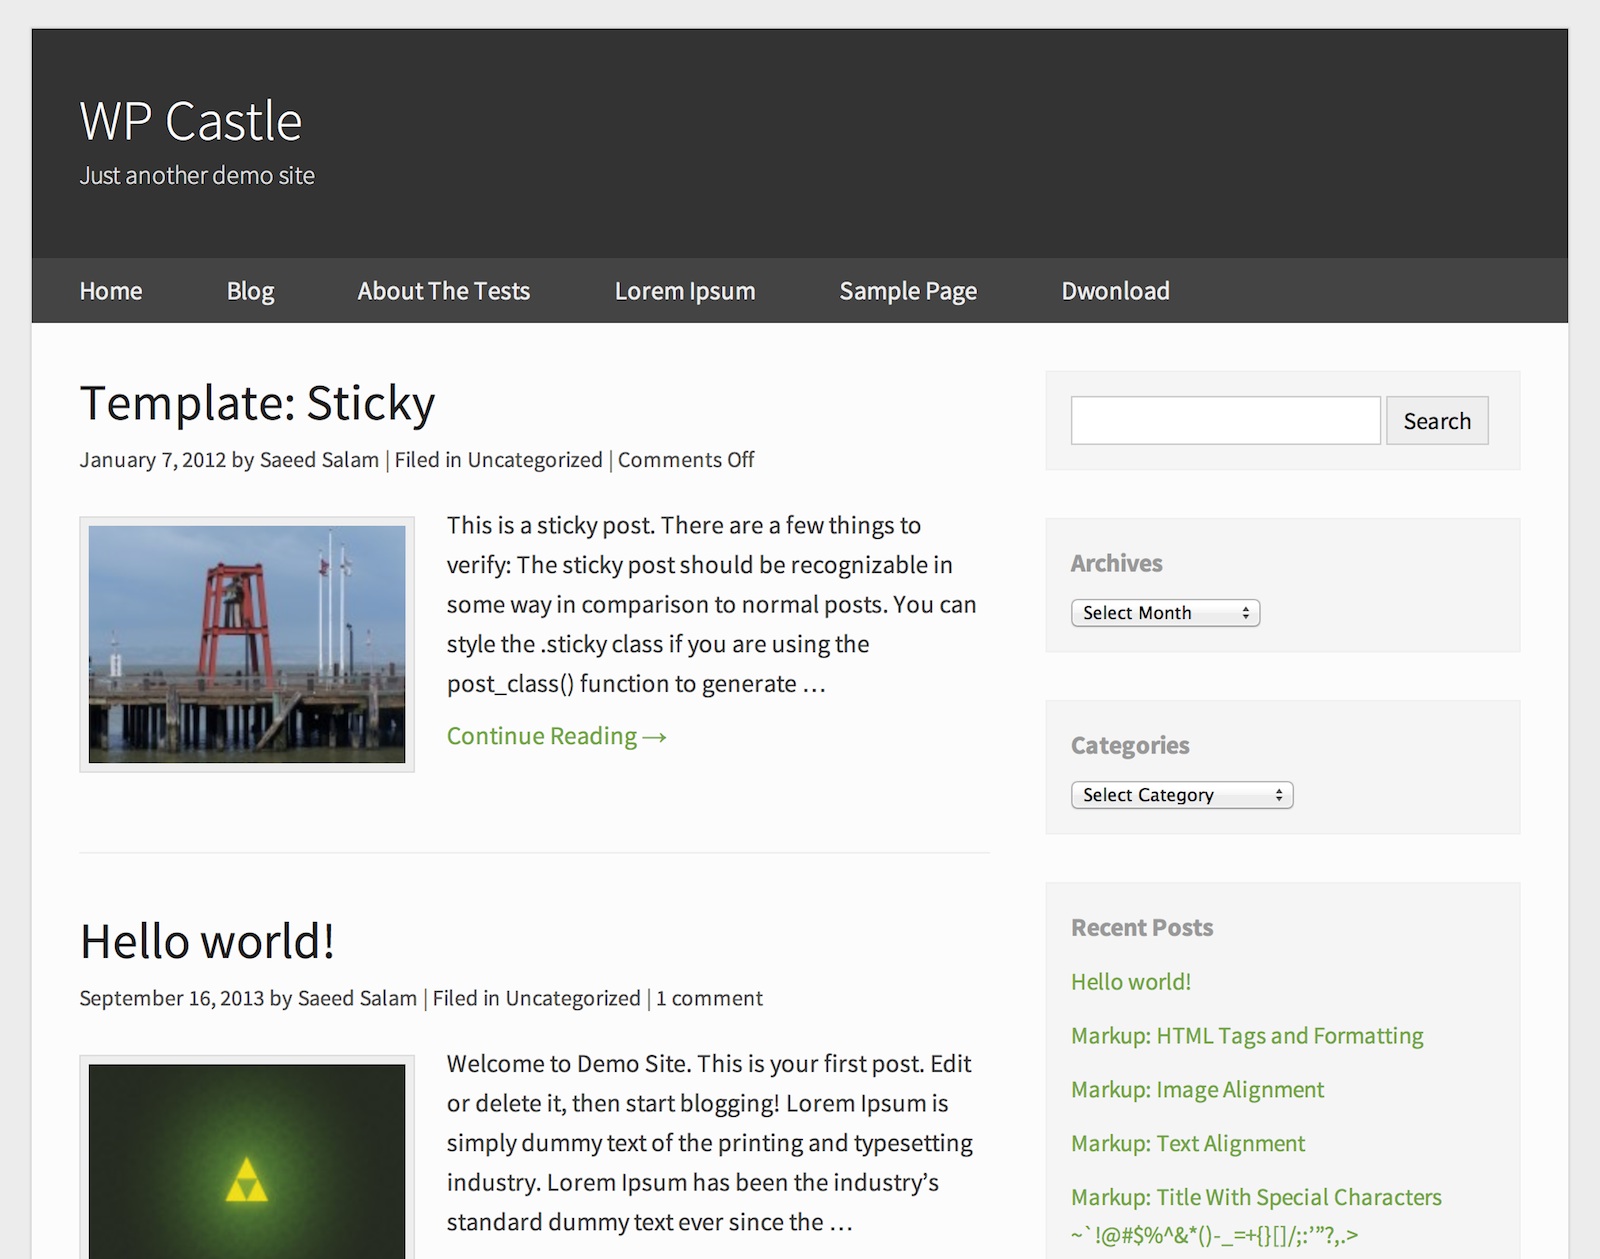Screen dimensions: 1600x1259
Task: Expand the Select Month archives dropdown
Action: 1165,613
